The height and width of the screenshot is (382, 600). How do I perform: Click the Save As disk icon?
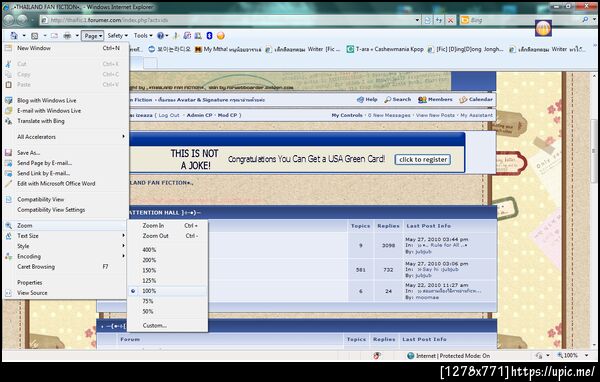click(8, 152)
